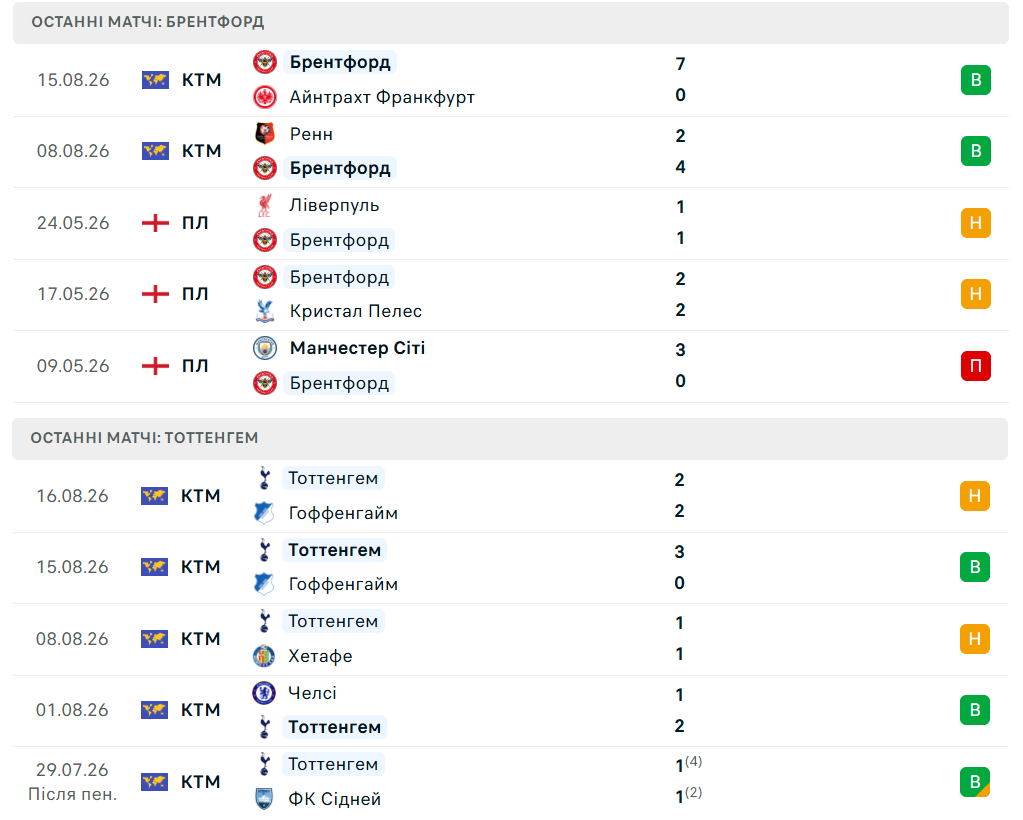This screenshot has width=1023, height=820.
Task: Click the Manchester City club crest
Action: click(265, 348)
